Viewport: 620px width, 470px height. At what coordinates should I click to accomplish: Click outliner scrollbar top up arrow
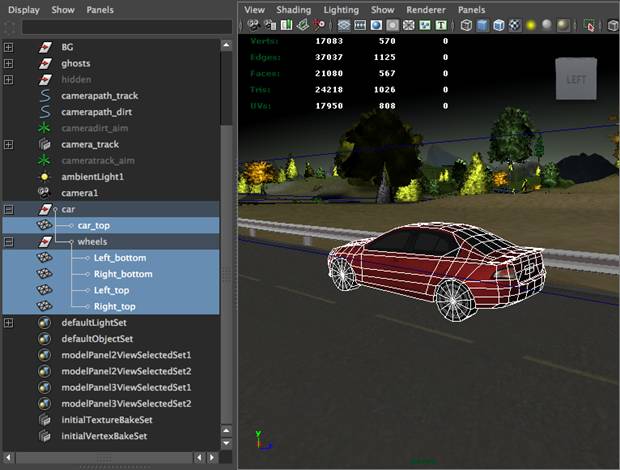tap(226, 45)
